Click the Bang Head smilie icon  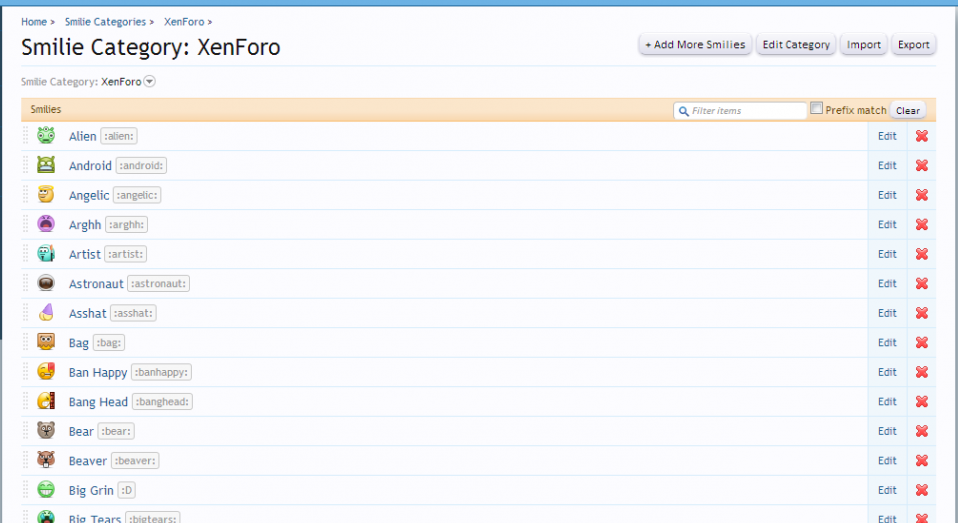[46, 401]
